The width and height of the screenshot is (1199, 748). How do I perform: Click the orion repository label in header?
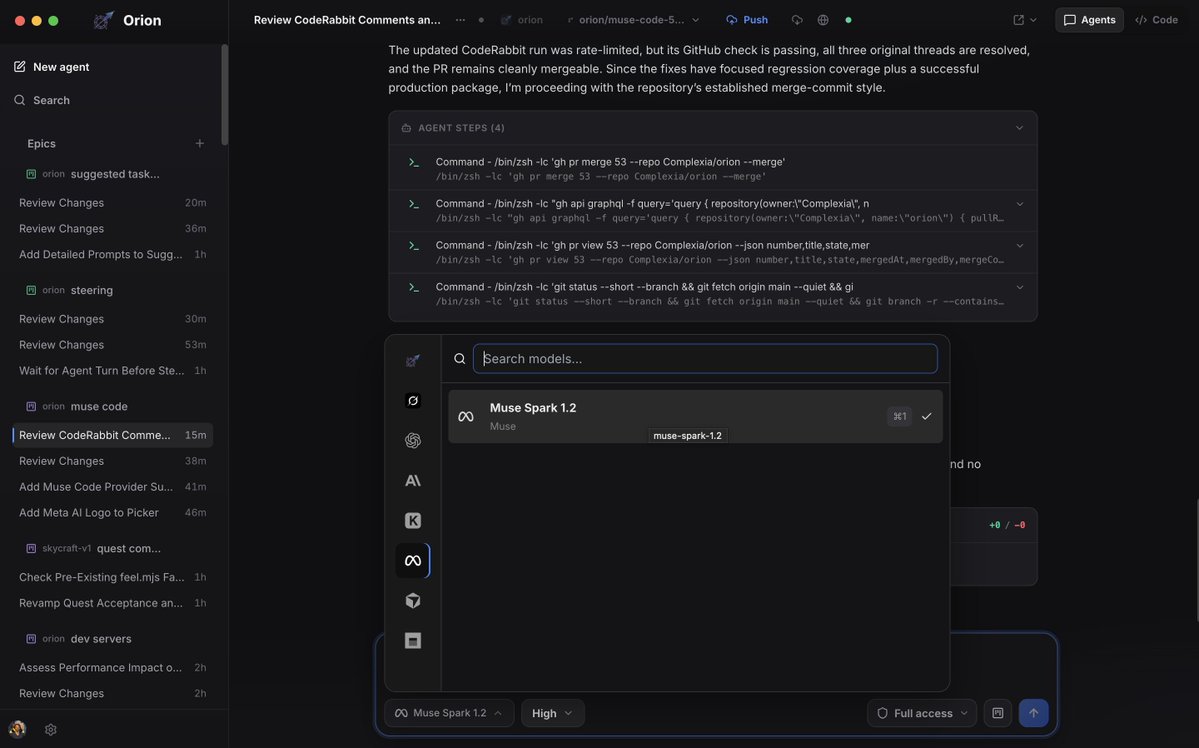pyautogui.click(x=522, y=20)
